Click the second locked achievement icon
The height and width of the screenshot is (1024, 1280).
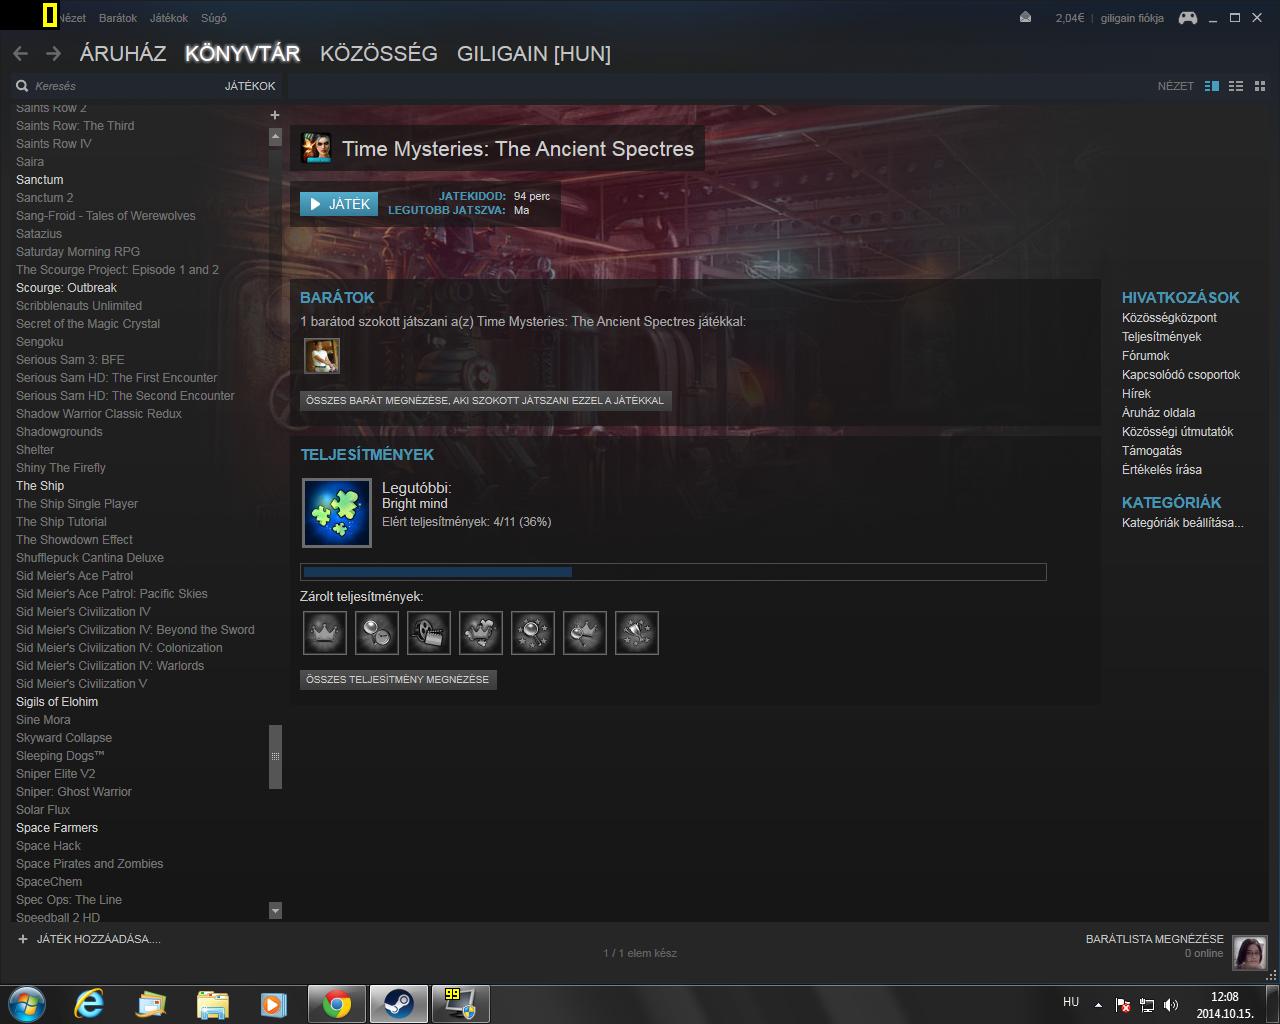click(376, 633)
